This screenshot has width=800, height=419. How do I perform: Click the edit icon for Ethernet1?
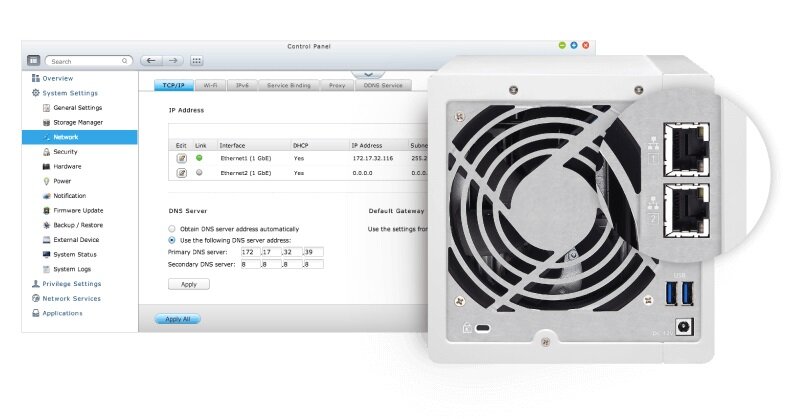181,158
